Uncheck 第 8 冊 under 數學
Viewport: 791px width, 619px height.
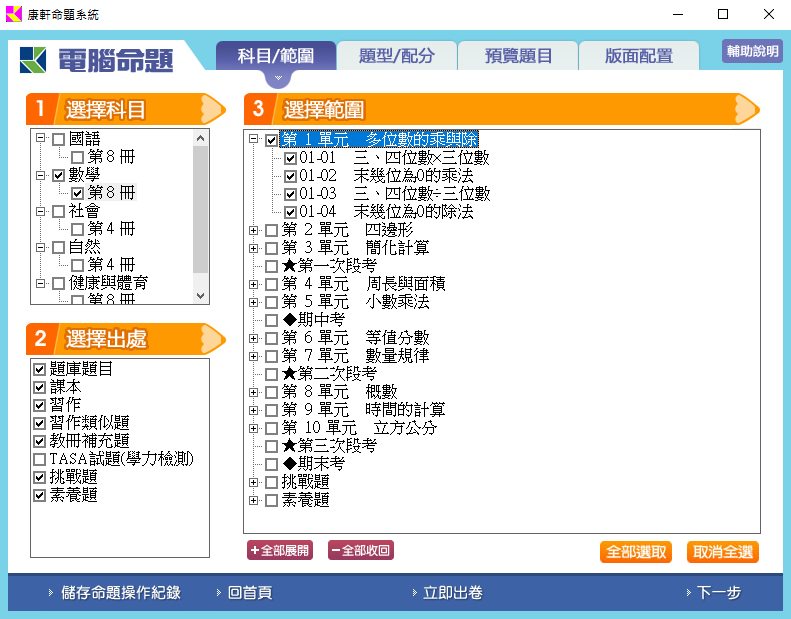point(77,193)
